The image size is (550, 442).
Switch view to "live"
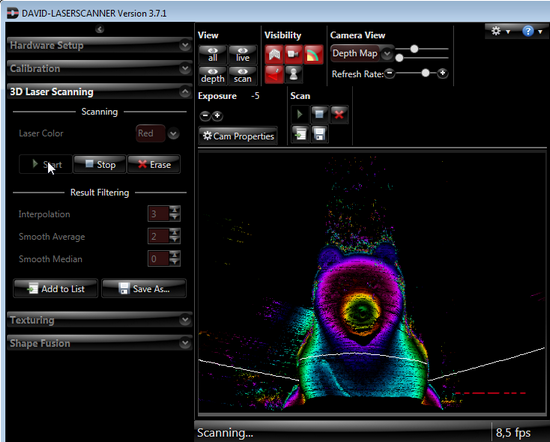[242, 55]
